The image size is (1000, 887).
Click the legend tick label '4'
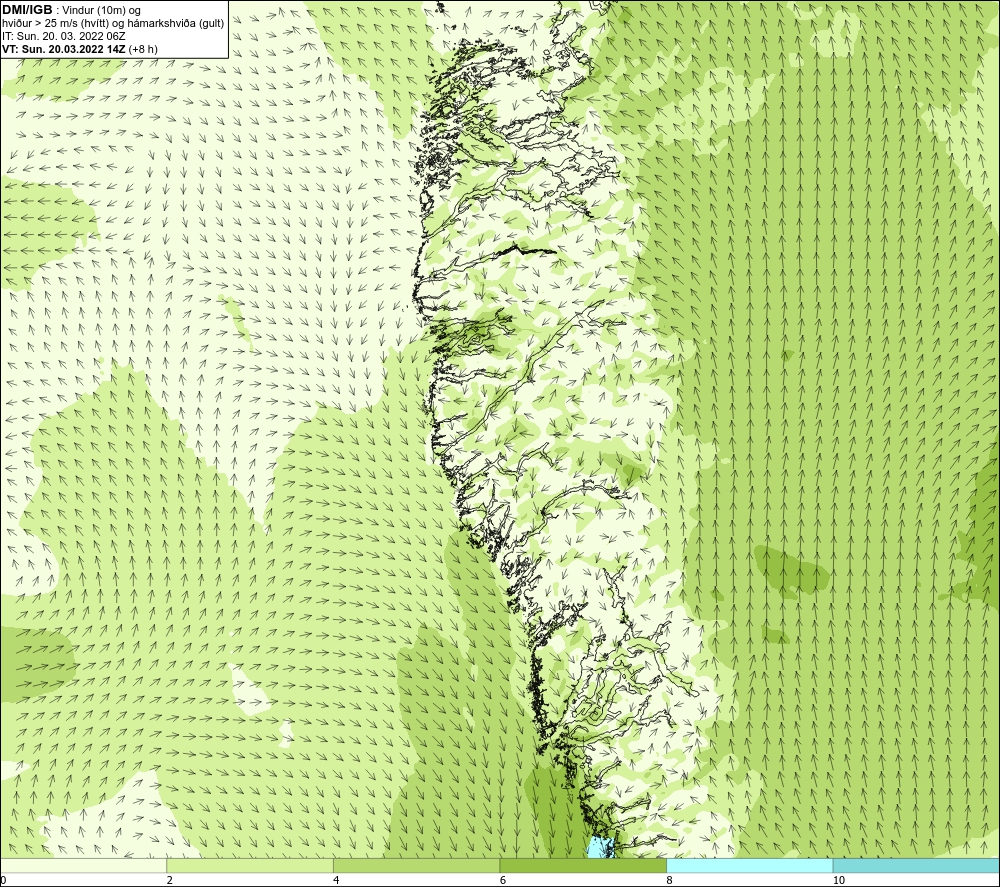(336, 880)
